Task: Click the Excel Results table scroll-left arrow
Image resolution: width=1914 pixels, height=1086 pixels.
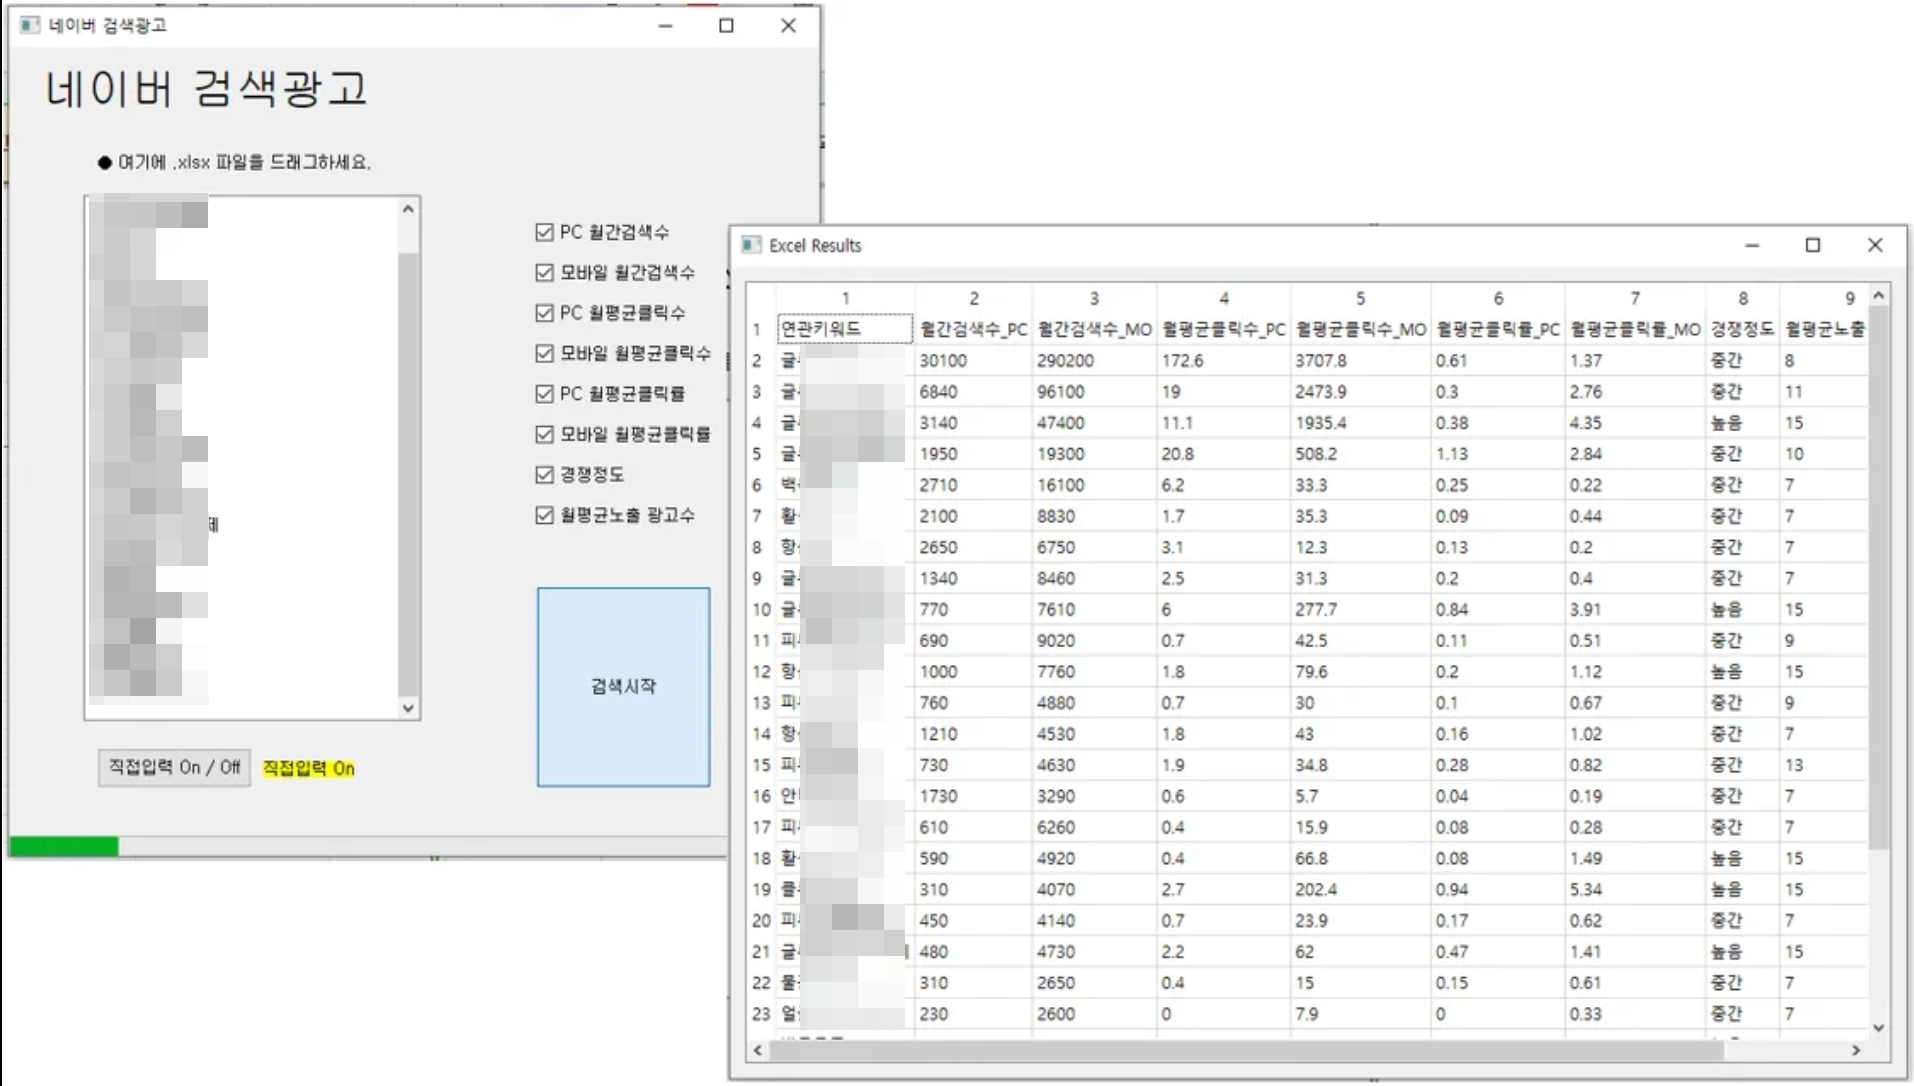Action: click(x=758, y=1051)
